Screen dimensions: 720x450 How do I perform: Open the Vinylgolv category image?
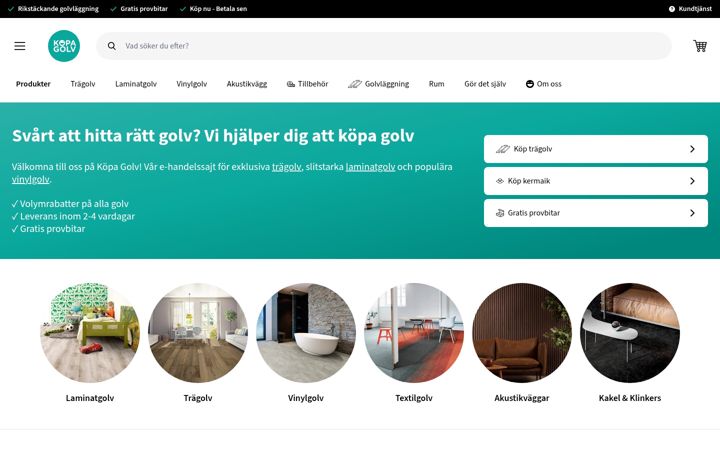306,332
